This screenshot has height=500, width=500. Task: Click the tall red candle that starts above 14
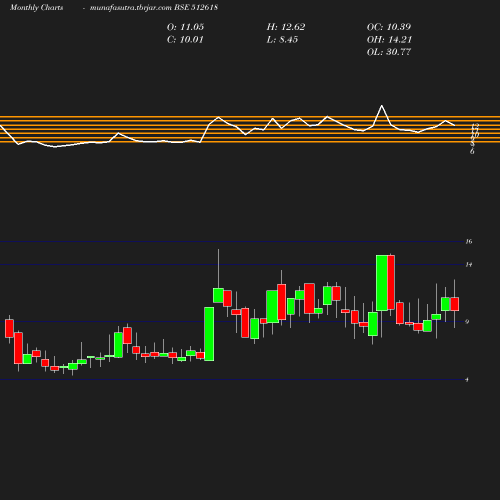click(391, 283)
